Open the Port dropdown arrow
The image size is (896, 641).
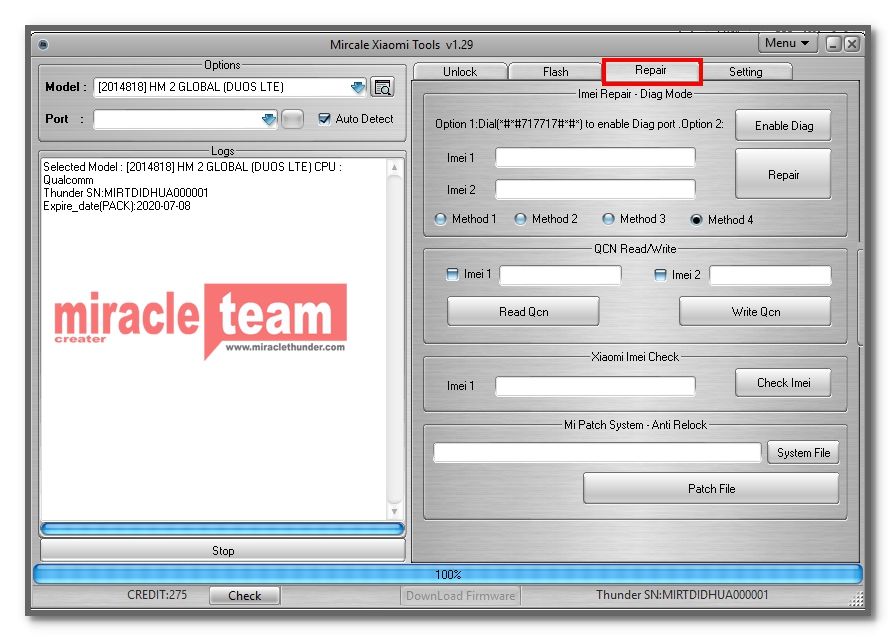(269, 119)
